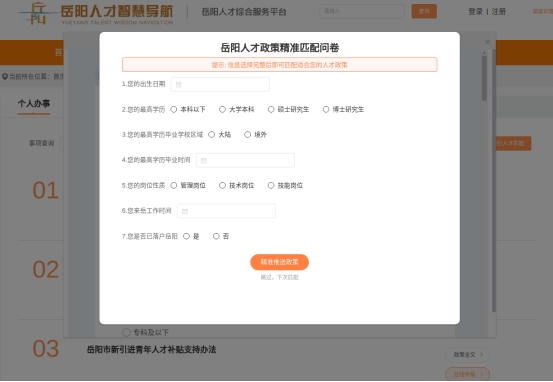Switch to the 个人办事 tab
553x382 pixels.
(x=34, y=103)
